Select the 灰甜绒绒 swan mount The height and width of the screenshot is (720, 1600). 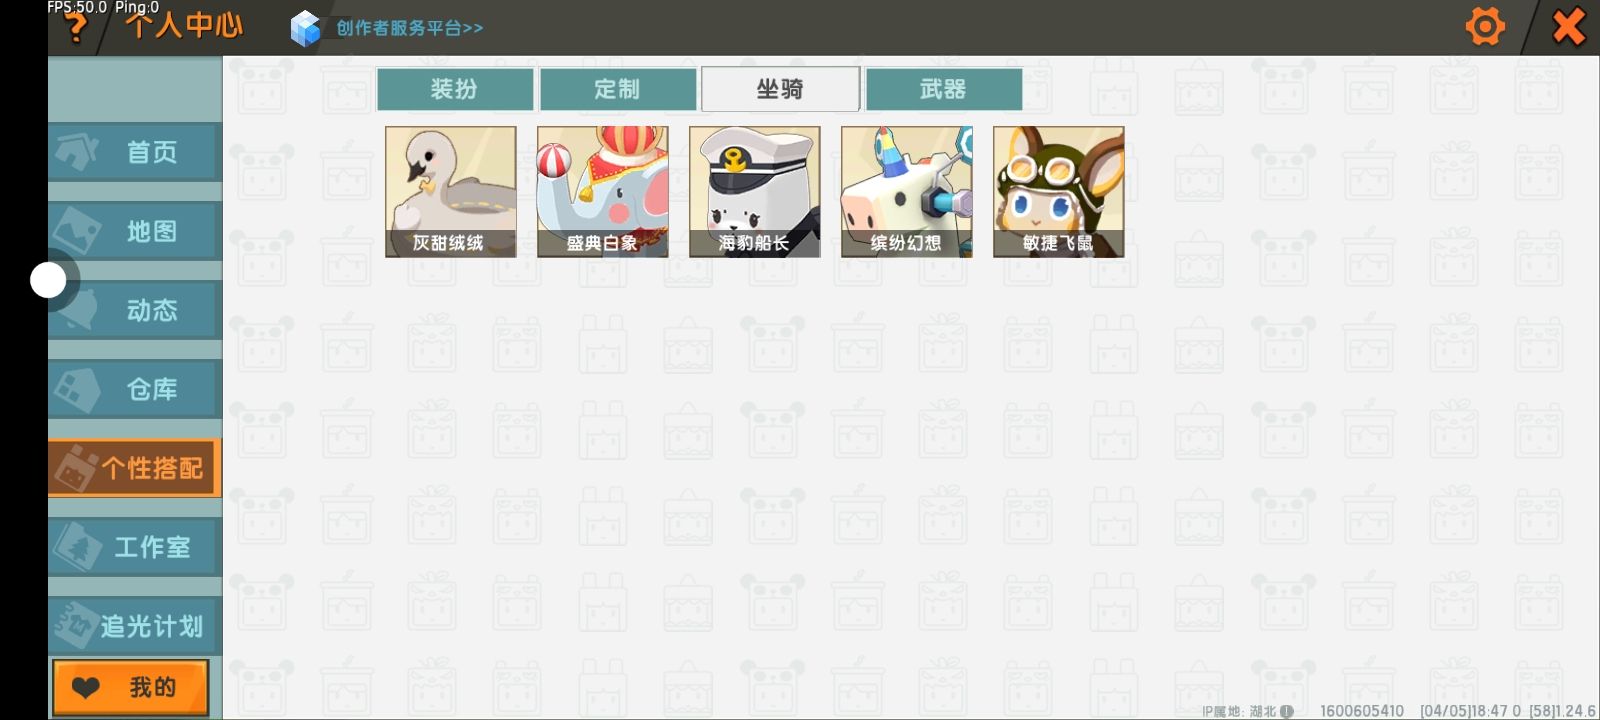(451, 192)
